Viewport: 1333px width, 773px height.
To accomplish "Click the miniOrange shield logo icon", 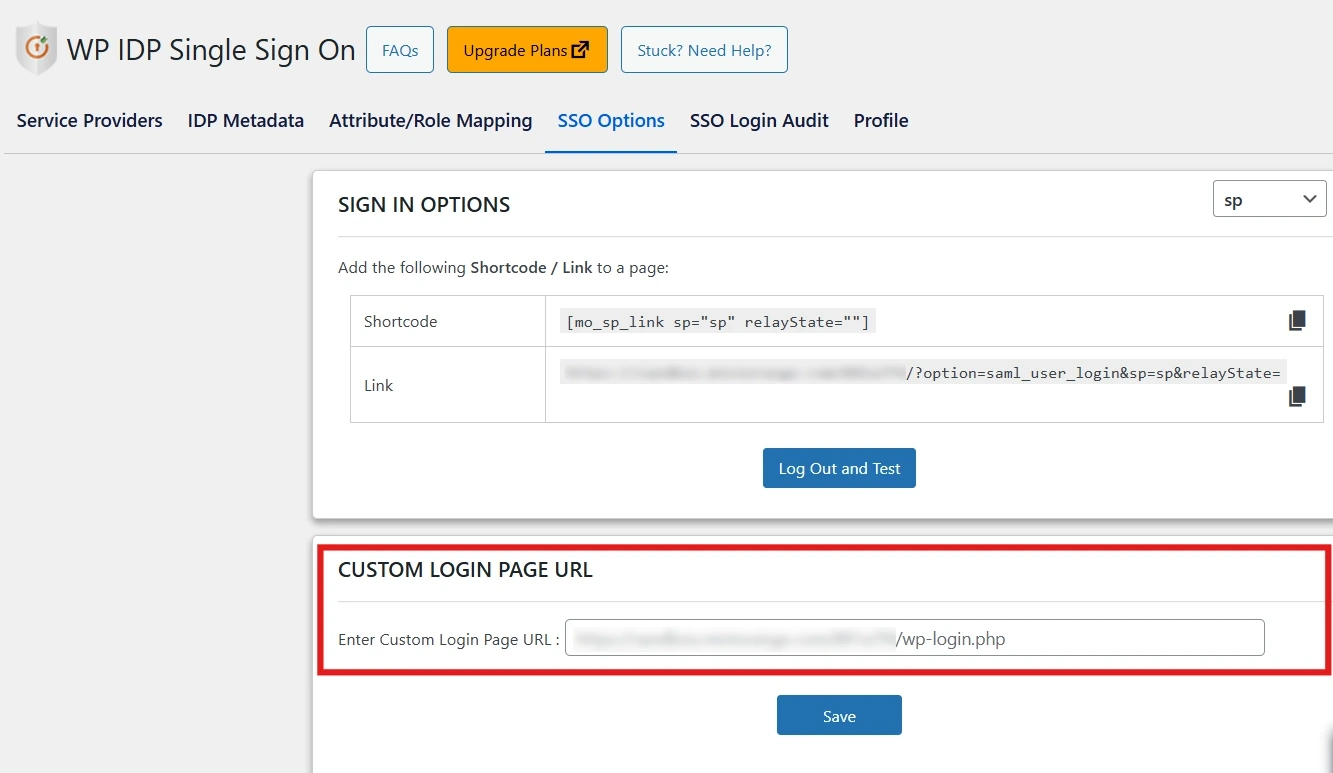I will tap(37, 48).
